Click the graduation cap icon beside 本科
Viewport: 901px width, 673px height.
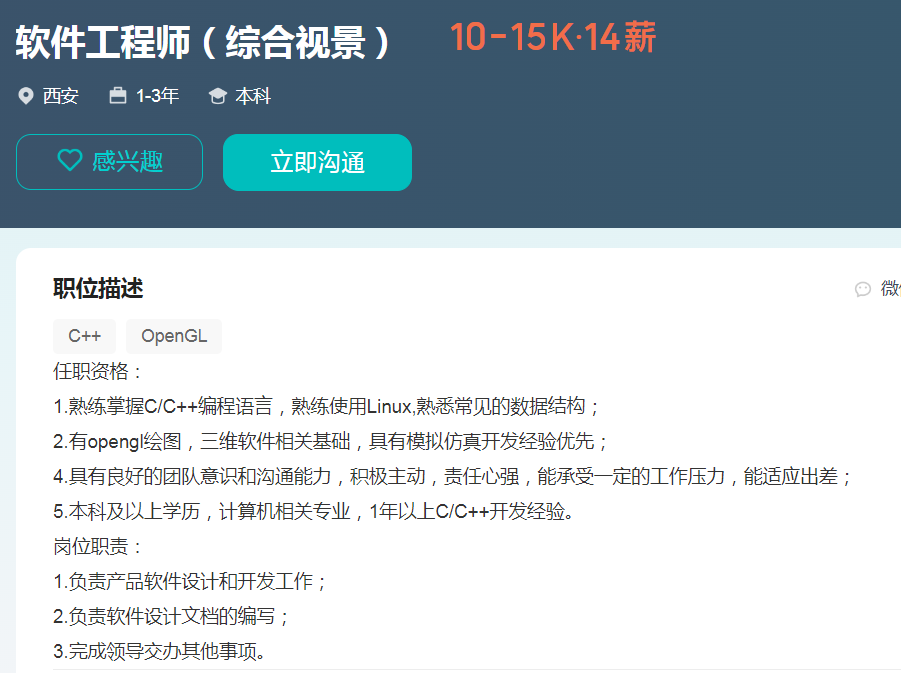click(217, 96)
